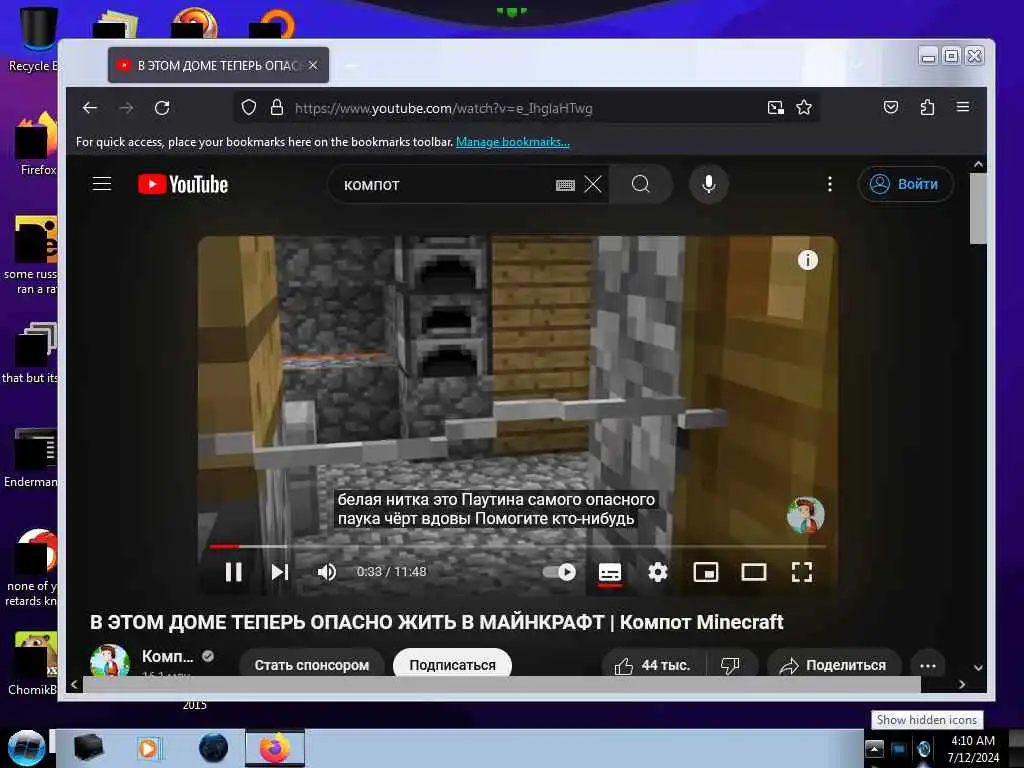
Task: Click the 0:33 / 11:48 time display
Action: (x=392, y=572)
